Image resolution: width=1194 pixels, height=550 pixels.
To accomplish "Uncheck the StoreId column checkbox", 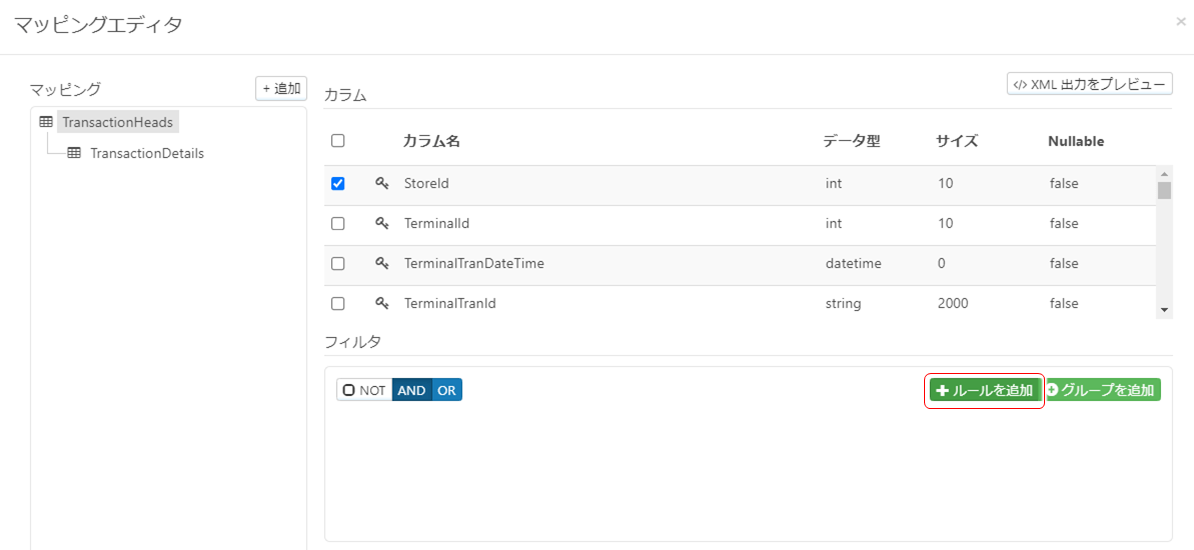I will coord(338,183).
